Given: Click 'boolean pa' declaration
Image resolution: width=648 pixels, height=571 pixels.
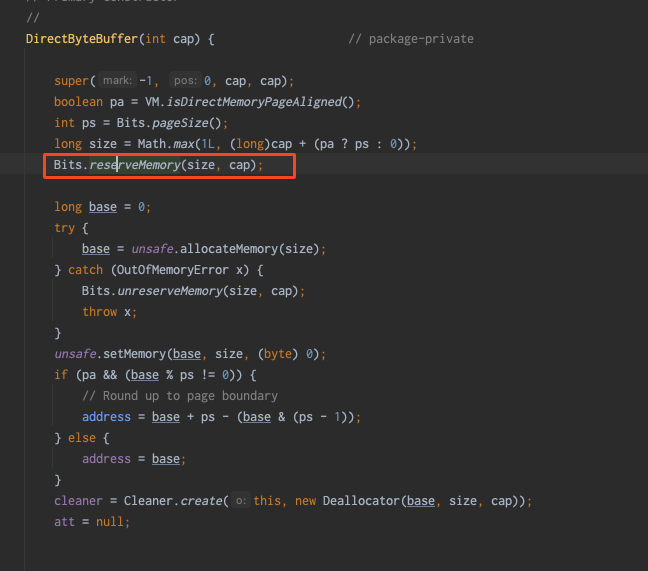Looking at the screenshot, I should click(89, 102).
